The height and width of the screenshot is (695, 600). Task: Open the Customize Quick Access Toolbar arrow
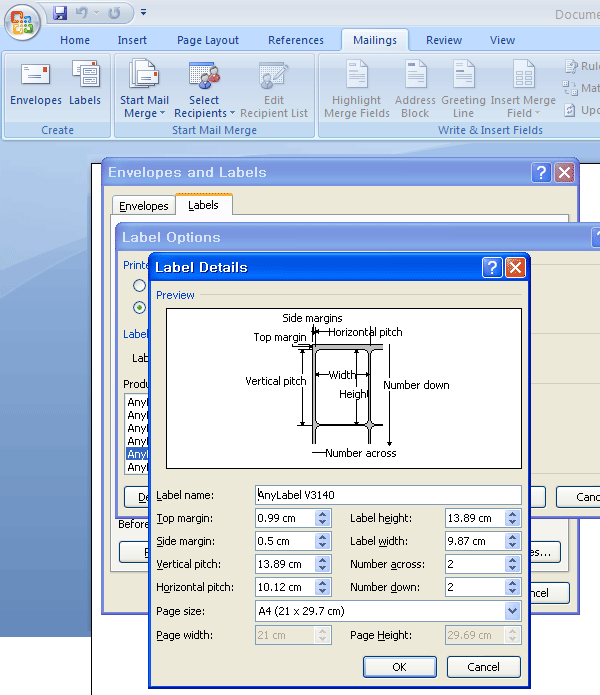tap(143, 12)
